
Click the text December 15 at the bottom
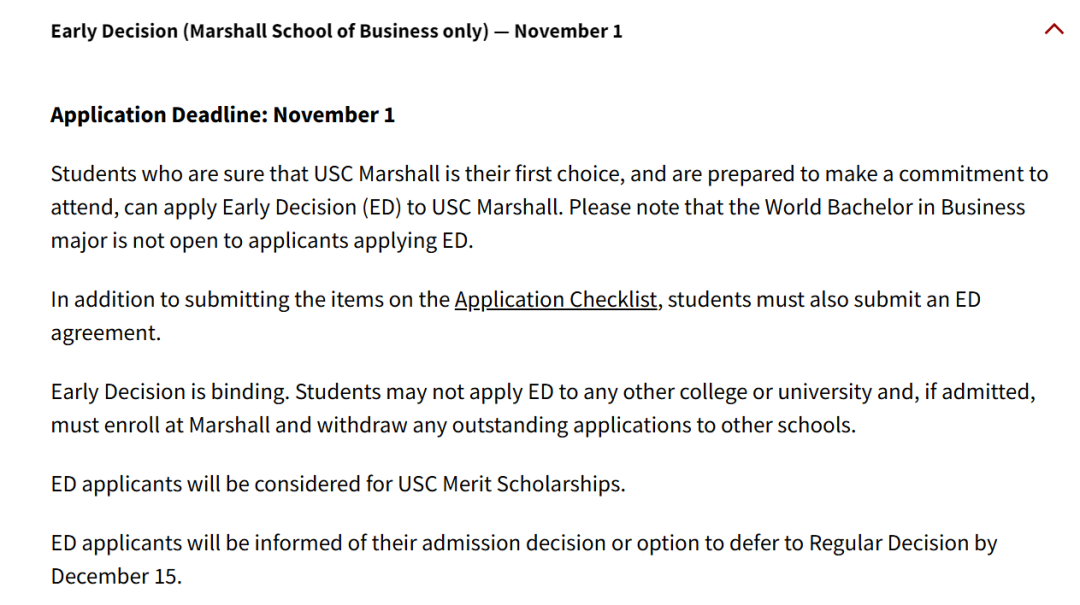pyautogui.click(x=114, y=576)
